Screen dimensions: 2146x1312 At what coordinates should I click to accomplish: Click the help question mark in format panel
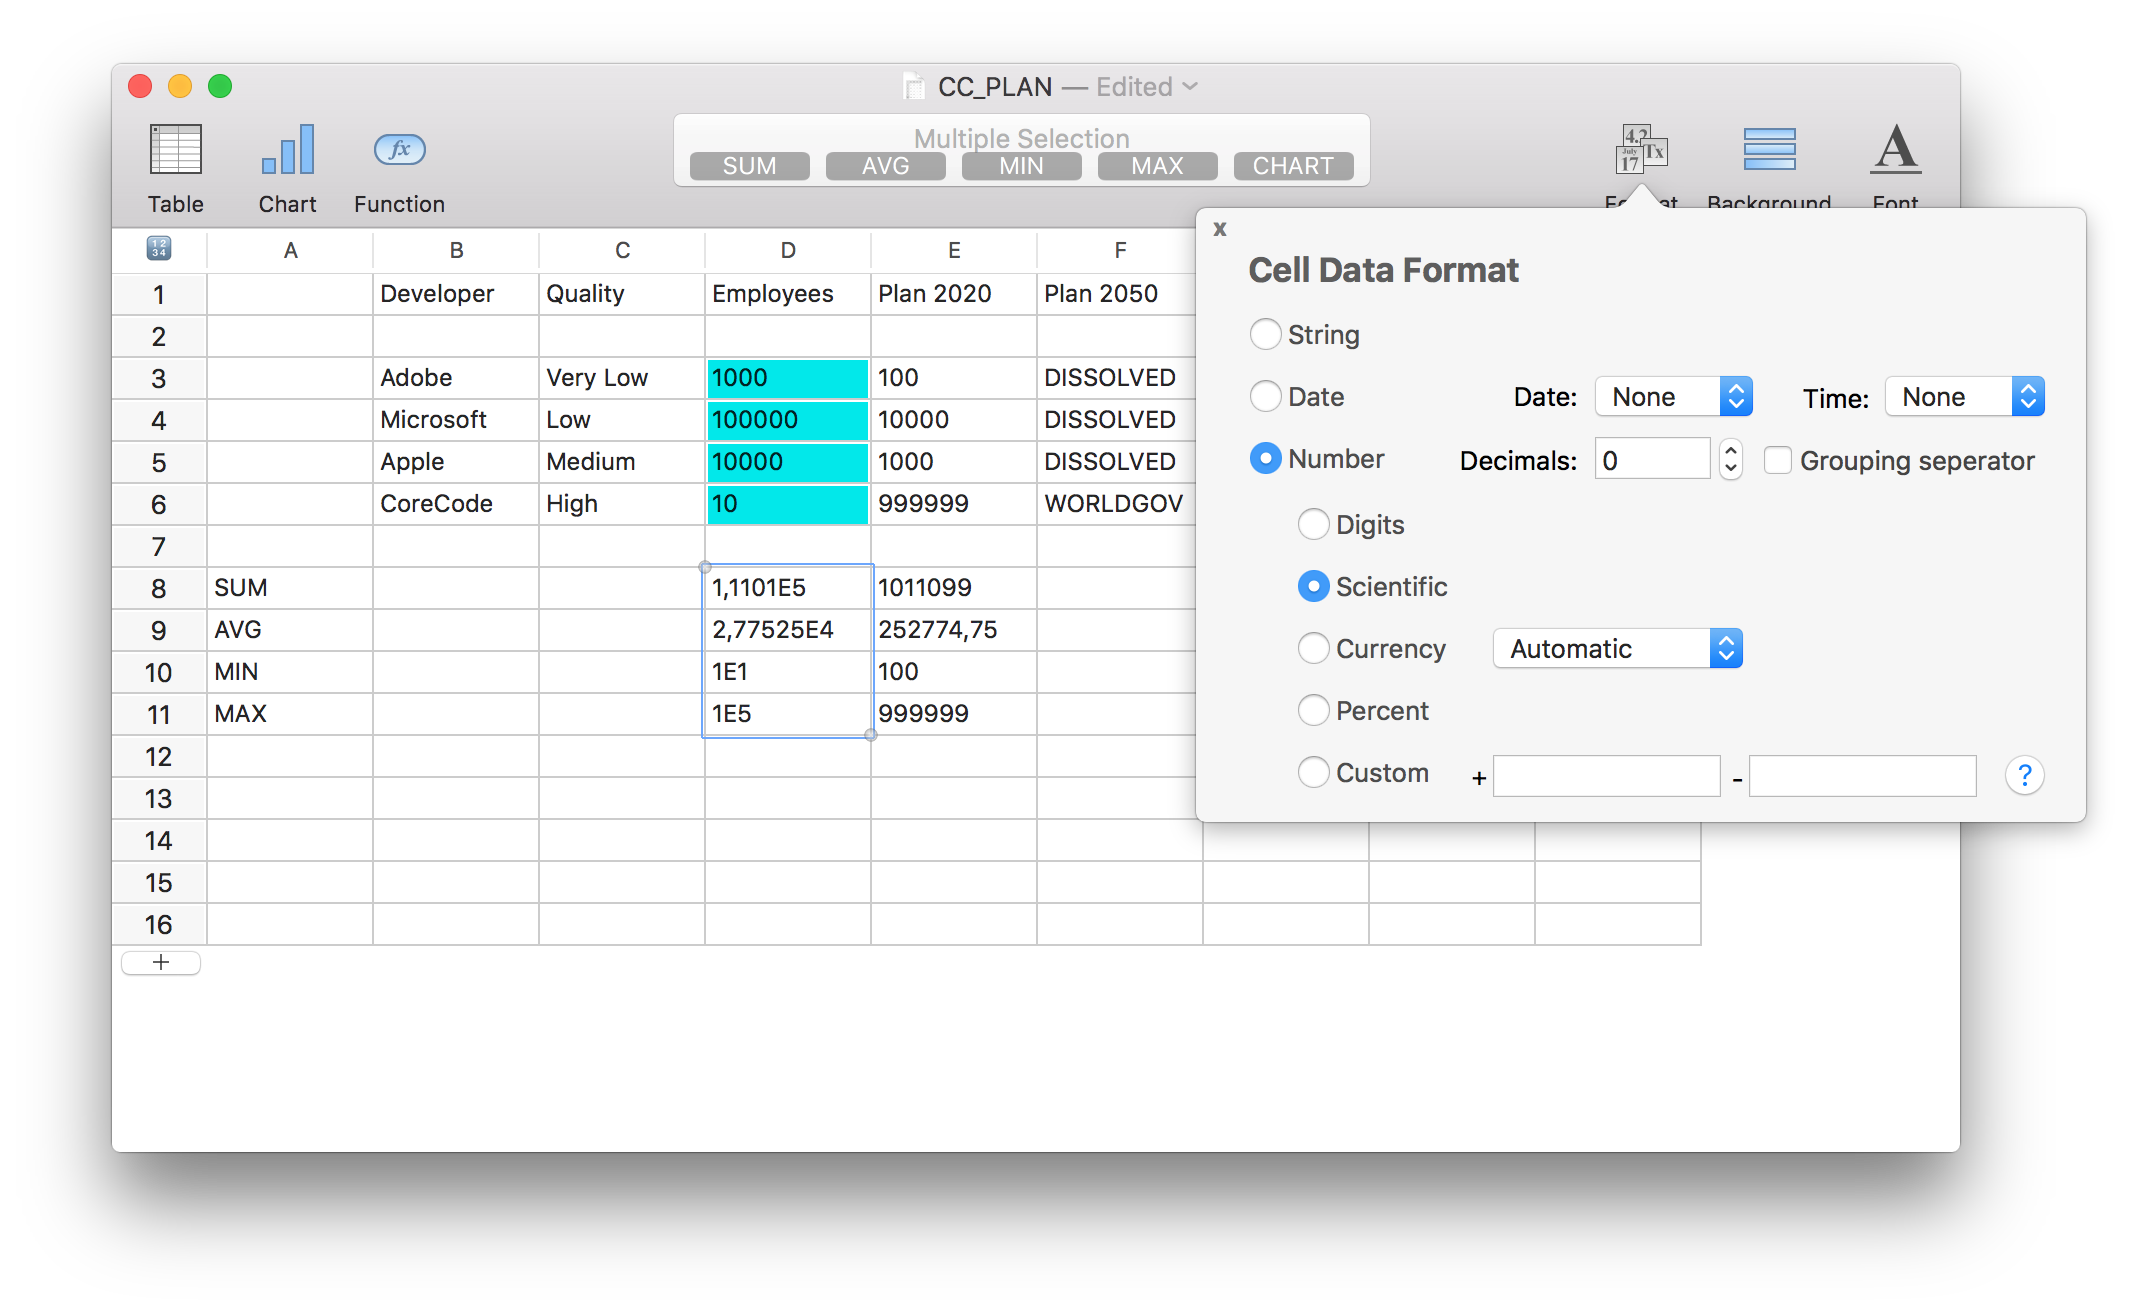coord(2024,775)
